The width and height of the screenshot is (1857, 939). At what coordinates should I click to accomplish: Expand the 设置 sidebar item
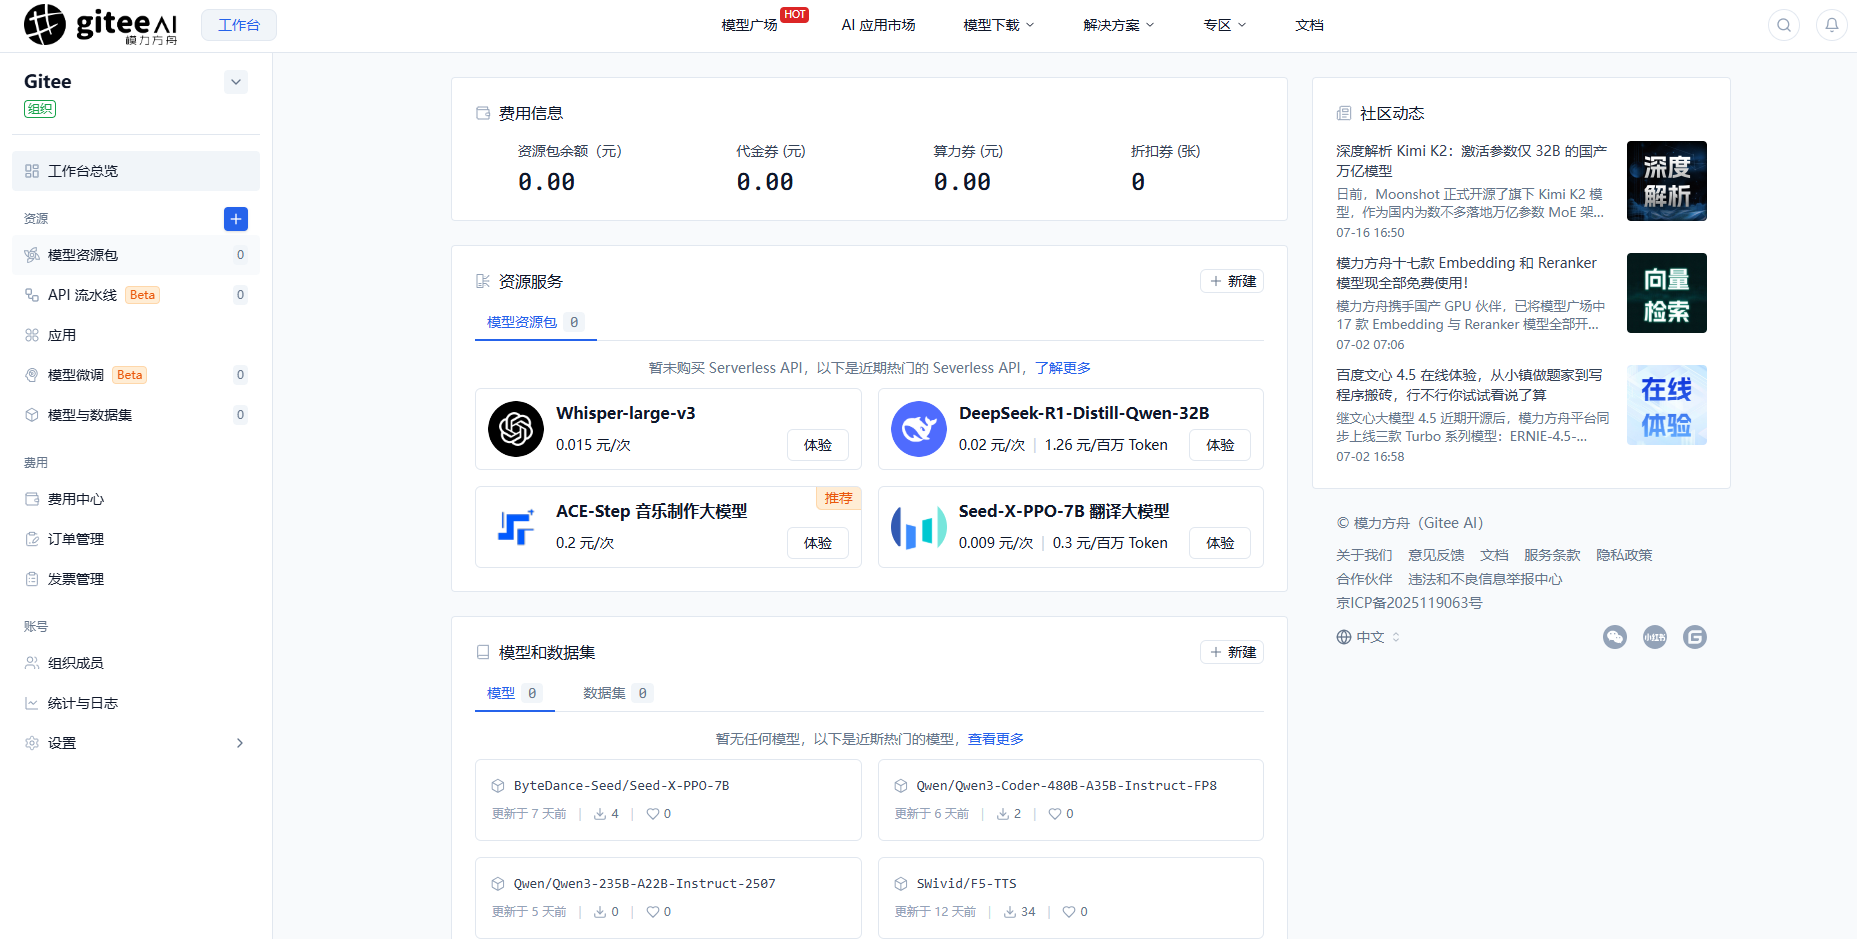coord(136,743)
